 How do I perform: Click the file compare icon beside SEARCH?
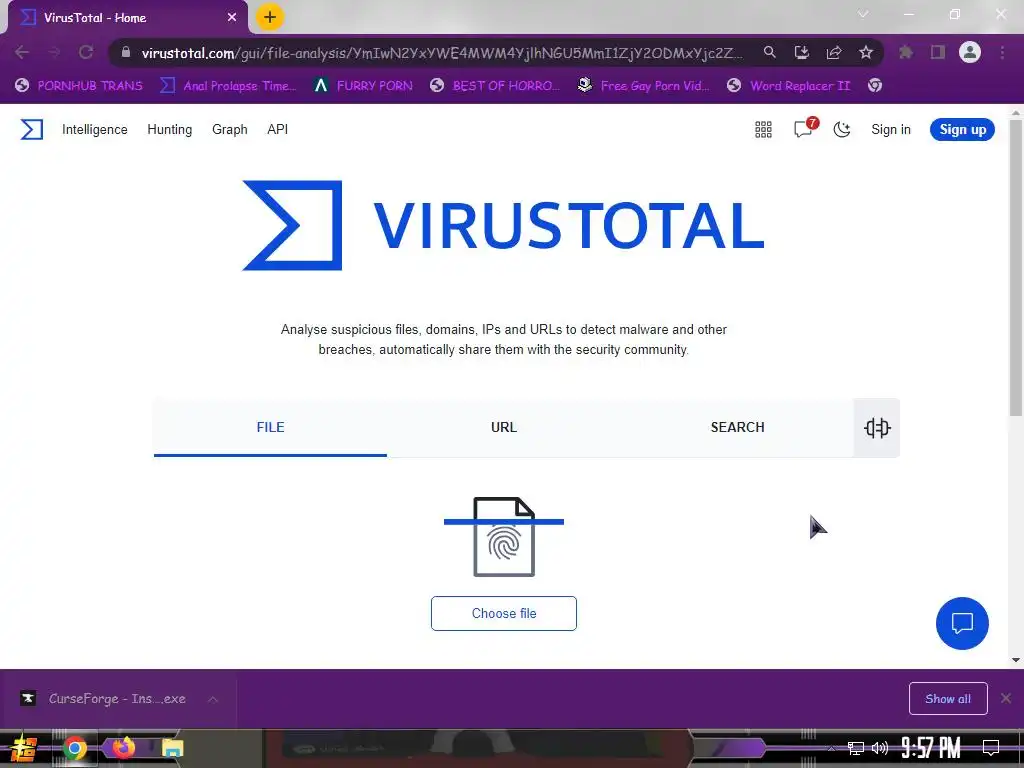pos(877,428)
